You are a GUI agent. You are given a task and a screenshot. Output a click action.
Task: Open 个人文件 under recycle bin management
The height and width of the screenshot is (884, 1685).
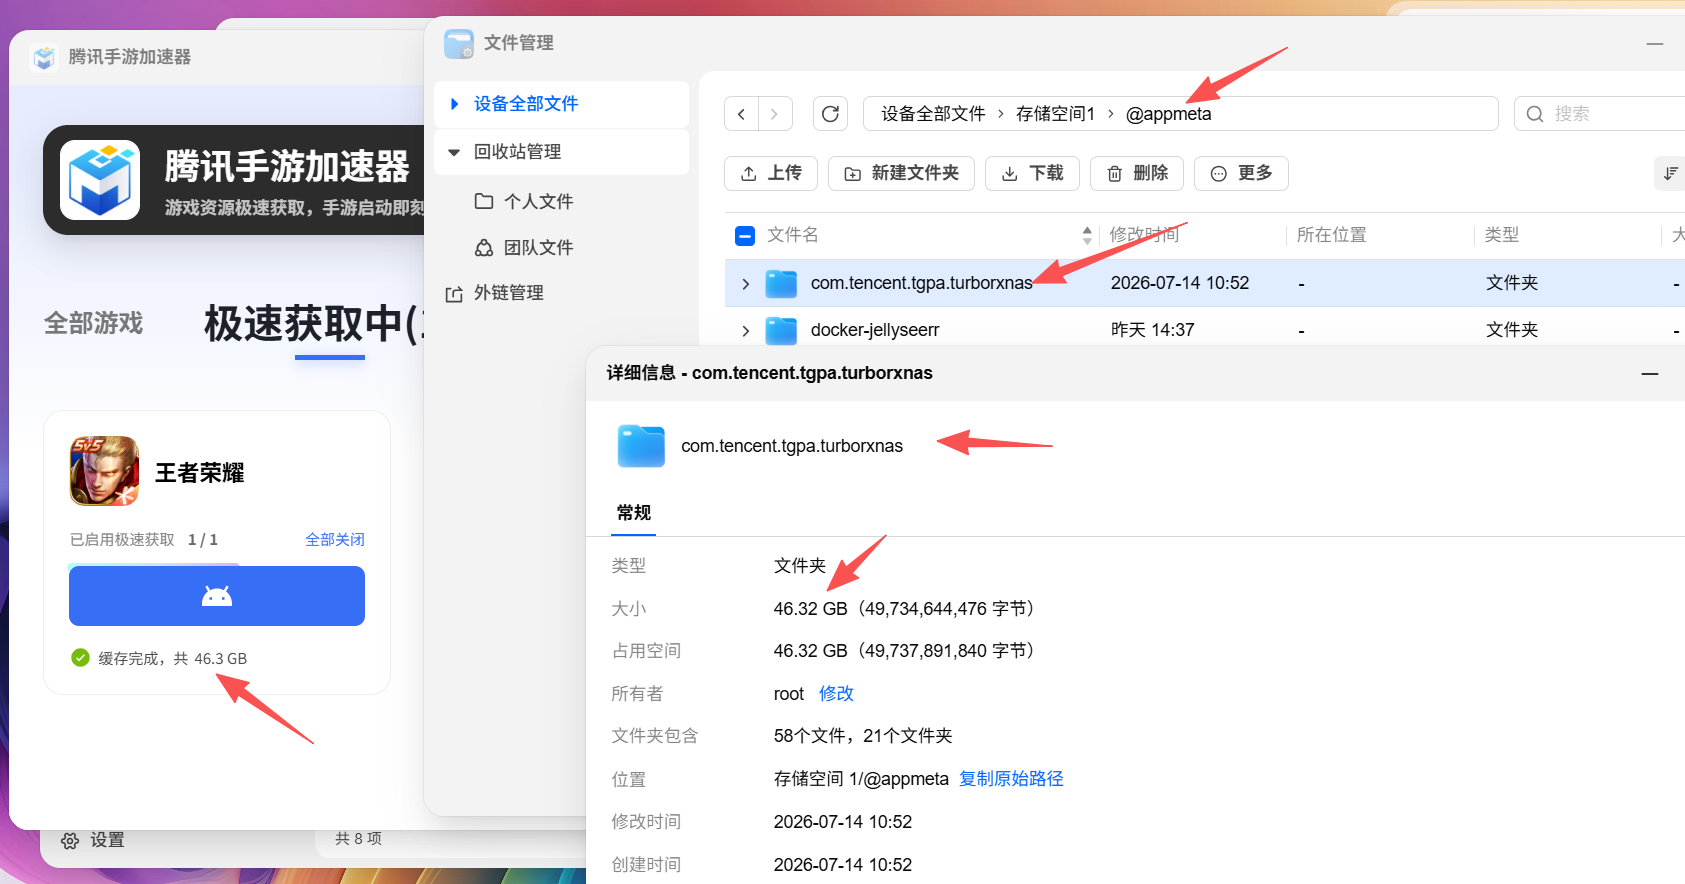(524, 202)
